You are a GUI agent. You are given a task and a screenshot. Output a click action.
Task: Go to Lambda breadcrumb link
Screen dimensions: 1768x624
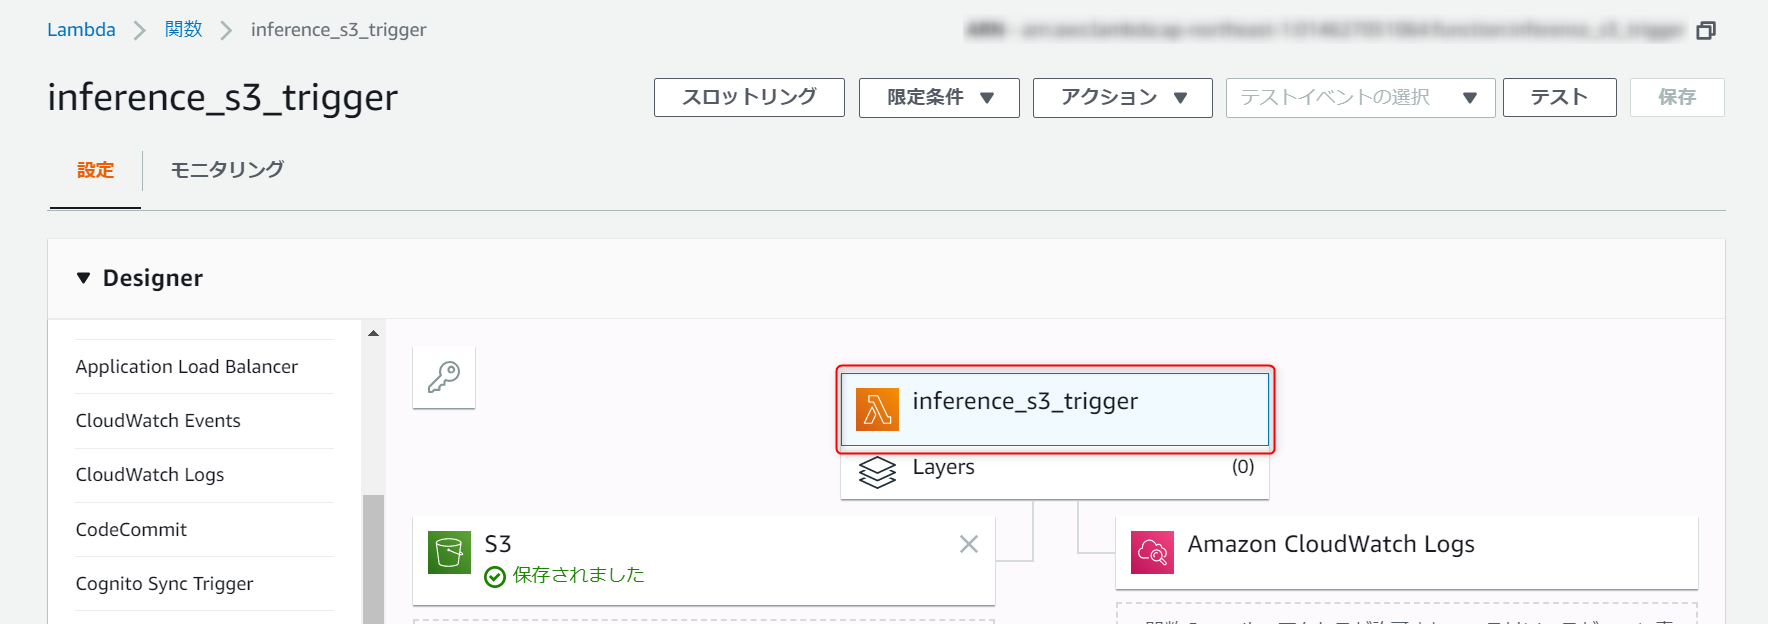click(81, 30)
